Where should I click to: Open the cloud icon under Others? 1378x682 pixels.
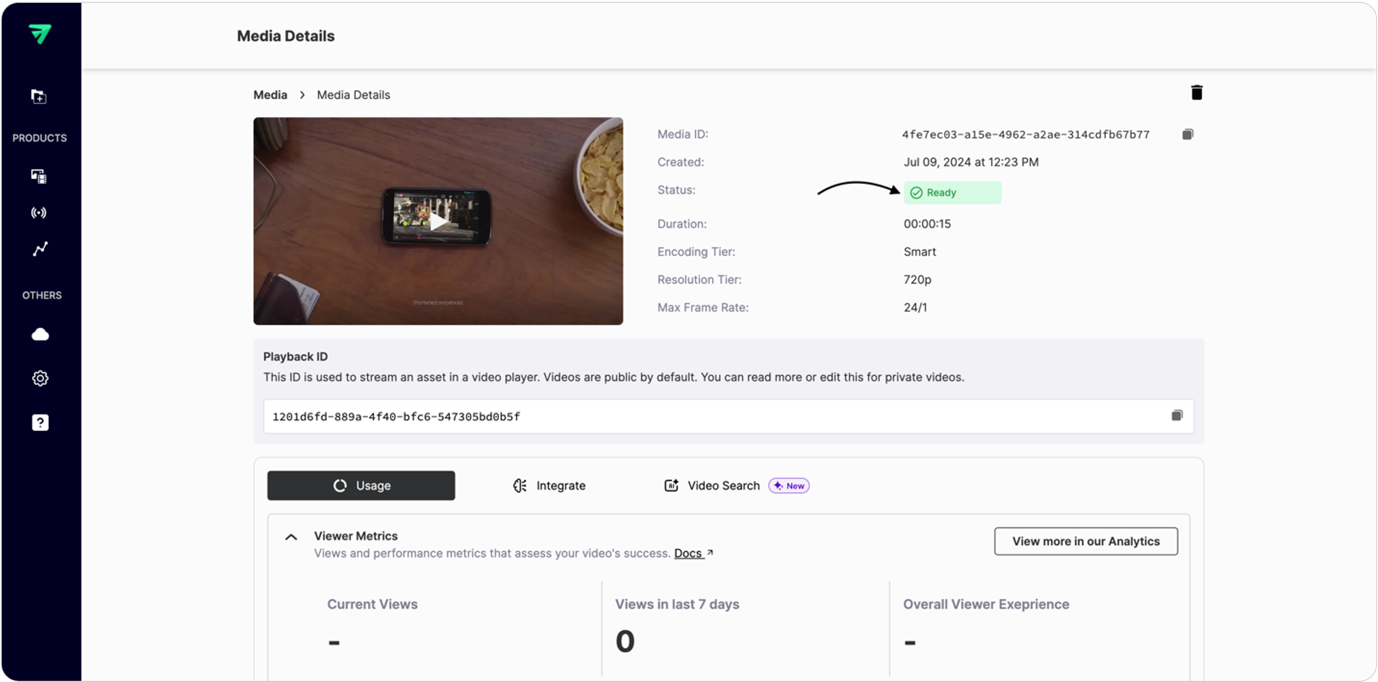(x=40, y=334)
